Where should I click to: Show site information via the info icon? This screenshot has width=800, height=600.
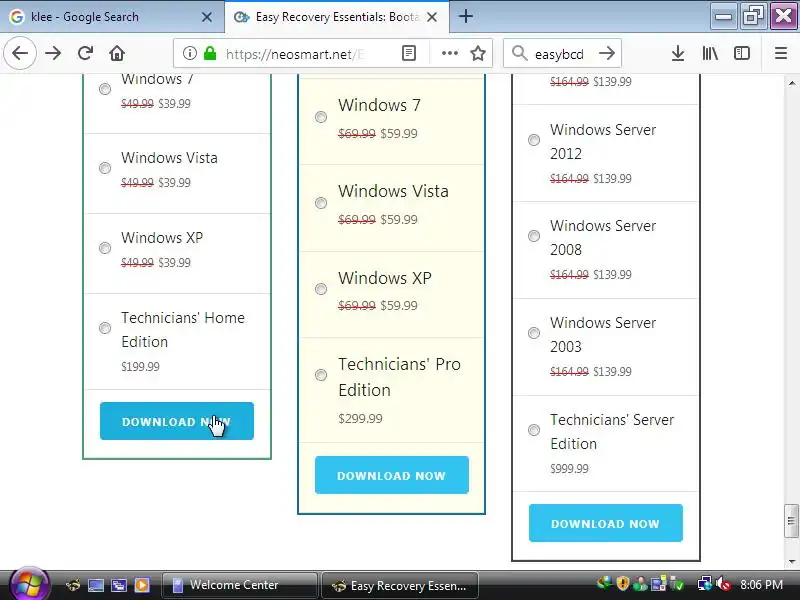pos(189,53)
